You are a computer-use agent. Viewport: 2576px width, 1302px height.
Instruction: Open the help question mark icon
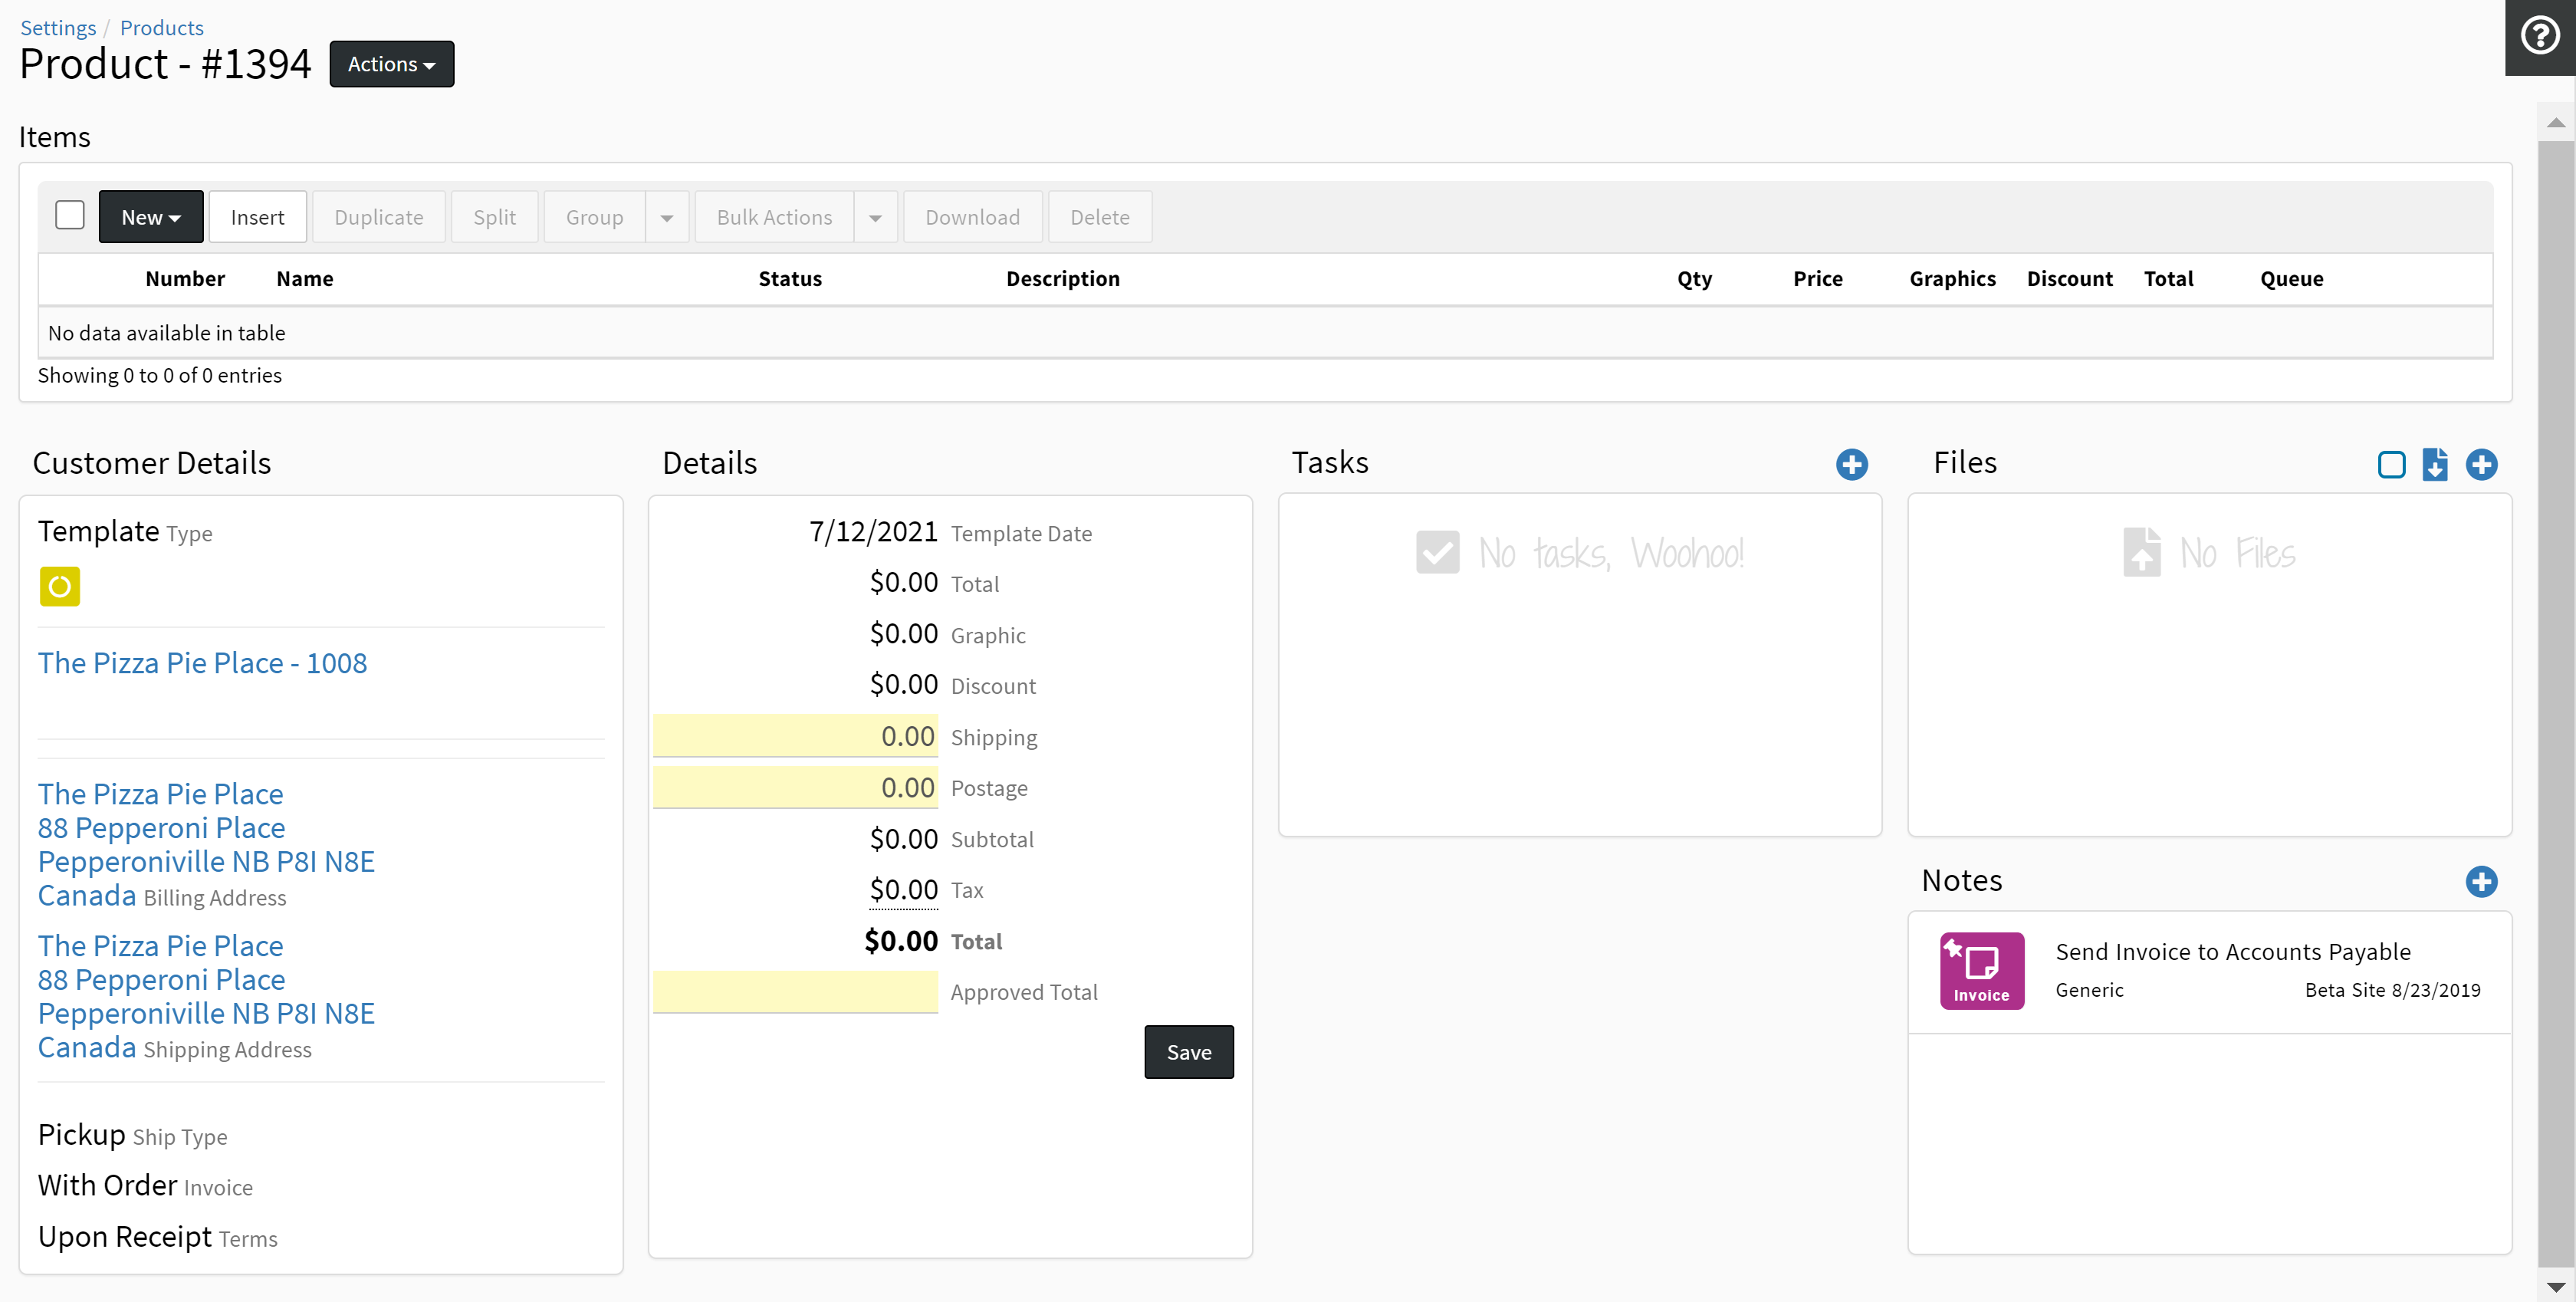(2539, 37)
